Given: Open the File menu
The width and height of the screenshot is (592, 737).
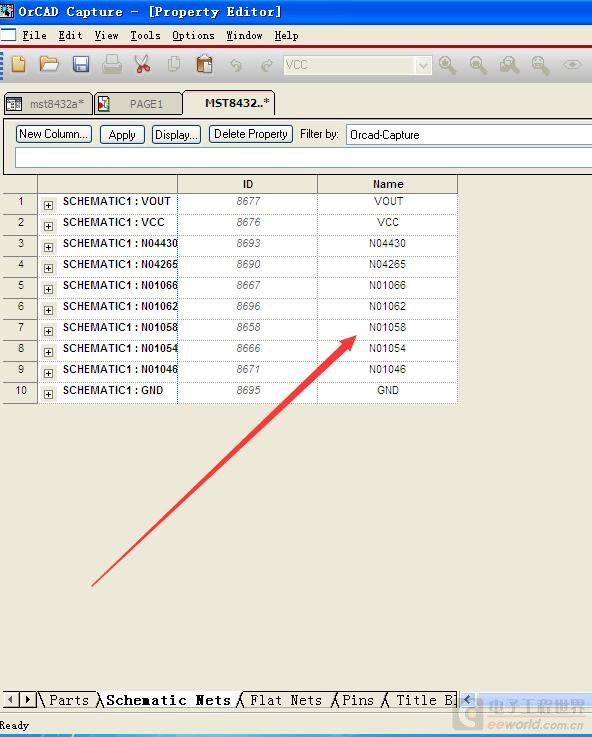Looking at the screenshot, I should [34, 35].
